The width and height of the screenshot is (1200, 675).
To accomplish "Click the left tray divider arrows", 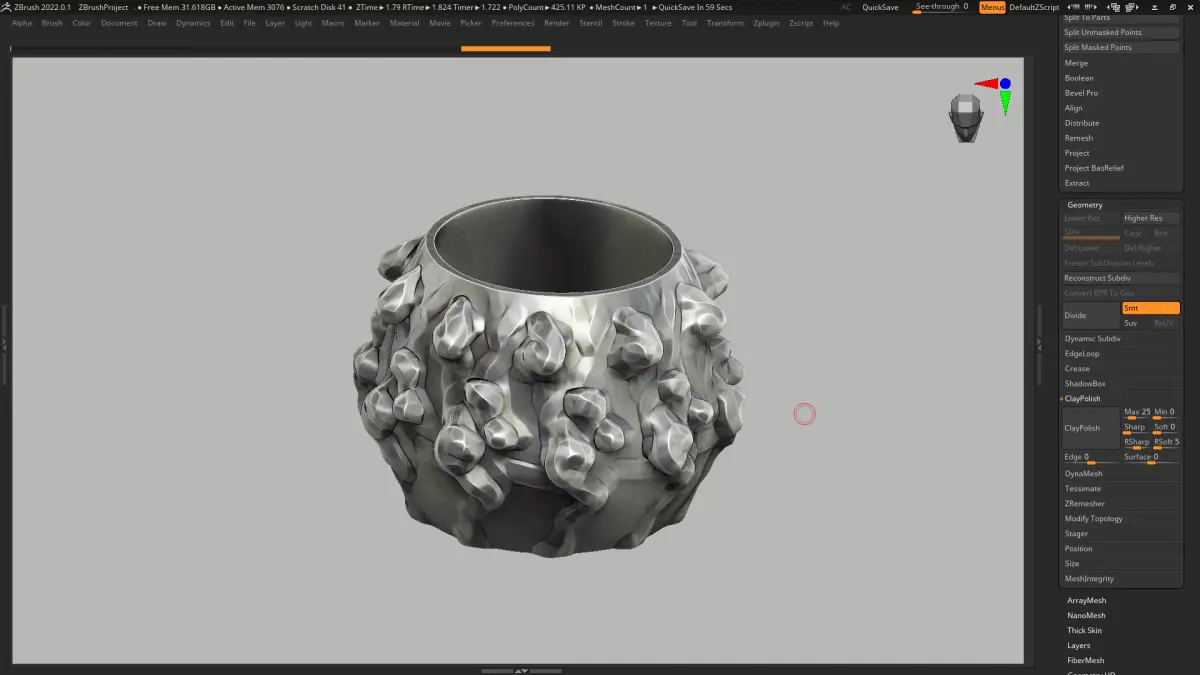I will pyautogui.click(x=4, y=343).
